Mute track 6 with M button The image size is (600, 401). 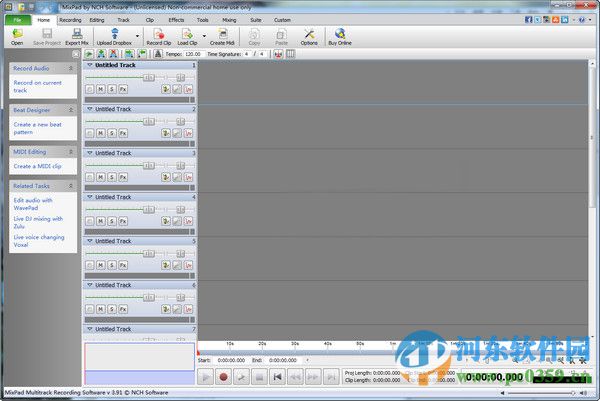coord(101,309)
